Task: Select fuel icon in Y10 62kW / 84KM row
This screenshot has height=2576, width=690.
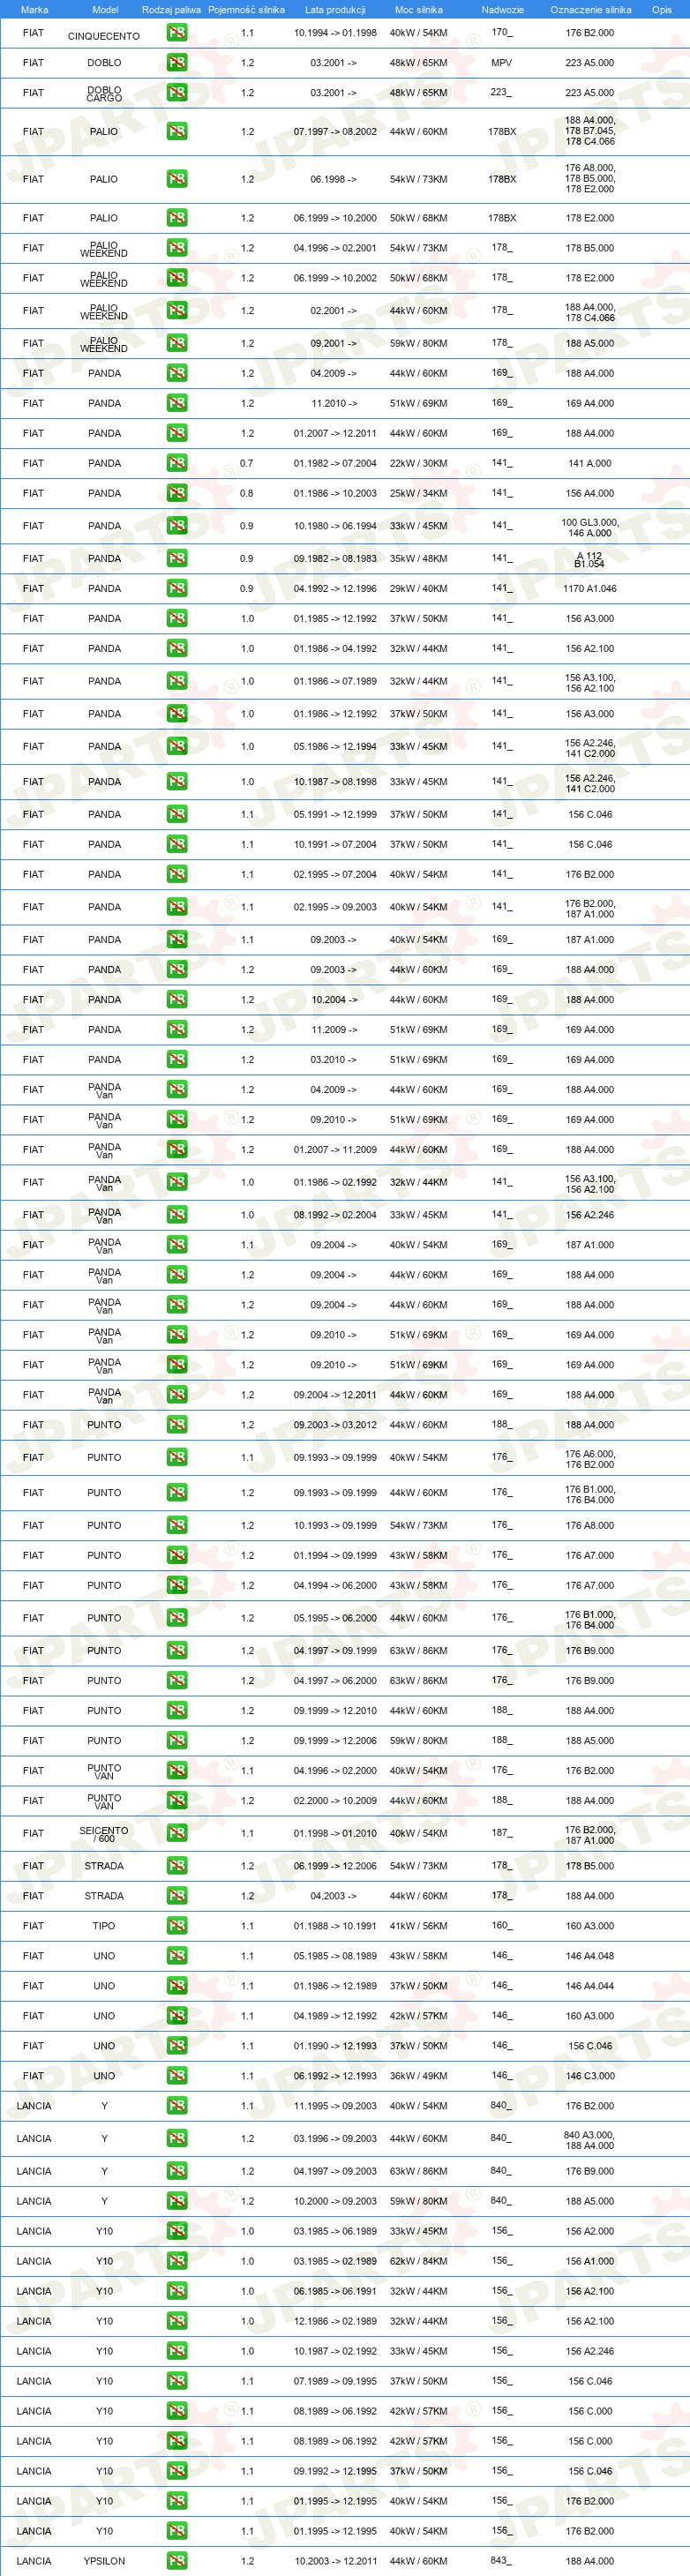Action: (177, 2260)
